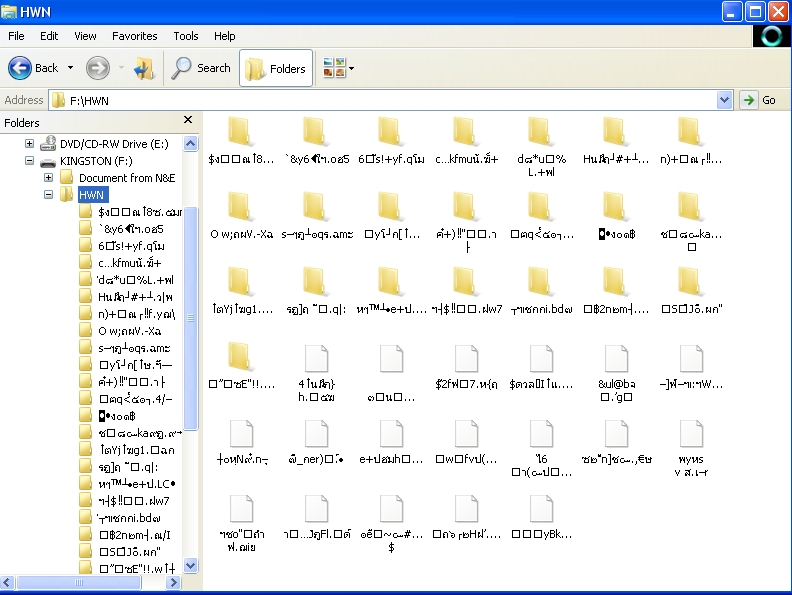Select HWN folder in tree
This screenshot has width=792, height=595.
[x=91, y=195]
